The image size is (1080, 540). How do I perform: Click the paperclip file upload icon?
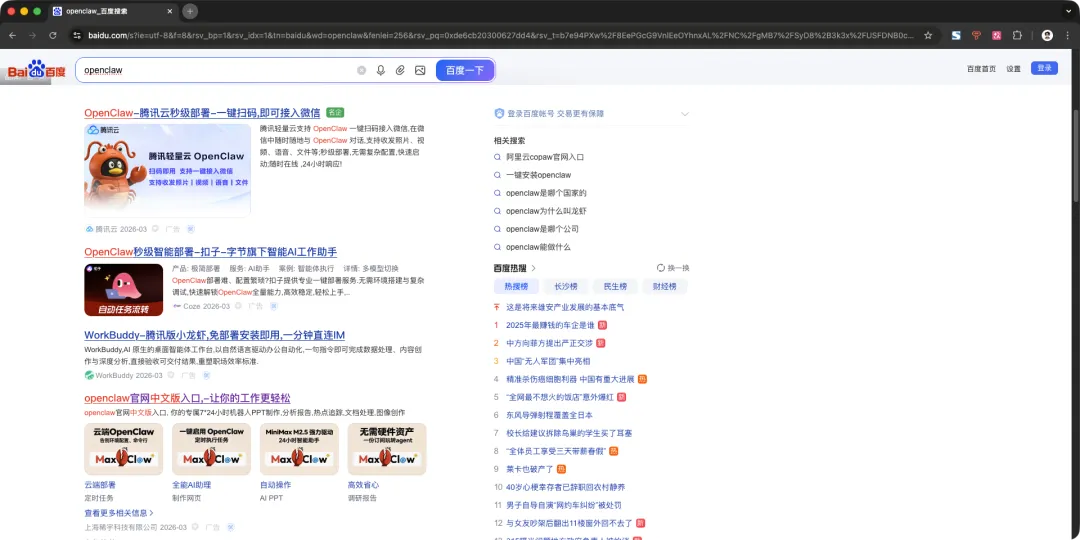400,70
